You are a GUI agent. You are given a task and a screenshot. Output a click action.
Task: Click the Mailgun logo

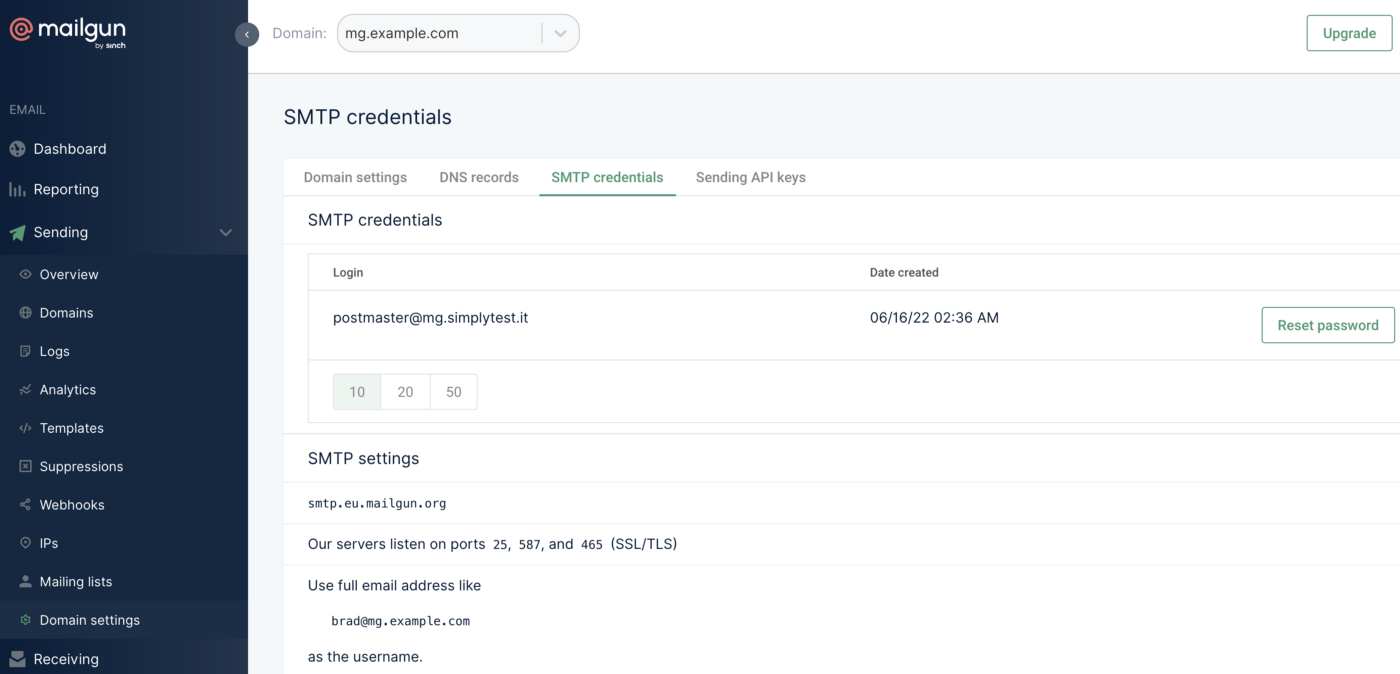(x=68, y=32)
